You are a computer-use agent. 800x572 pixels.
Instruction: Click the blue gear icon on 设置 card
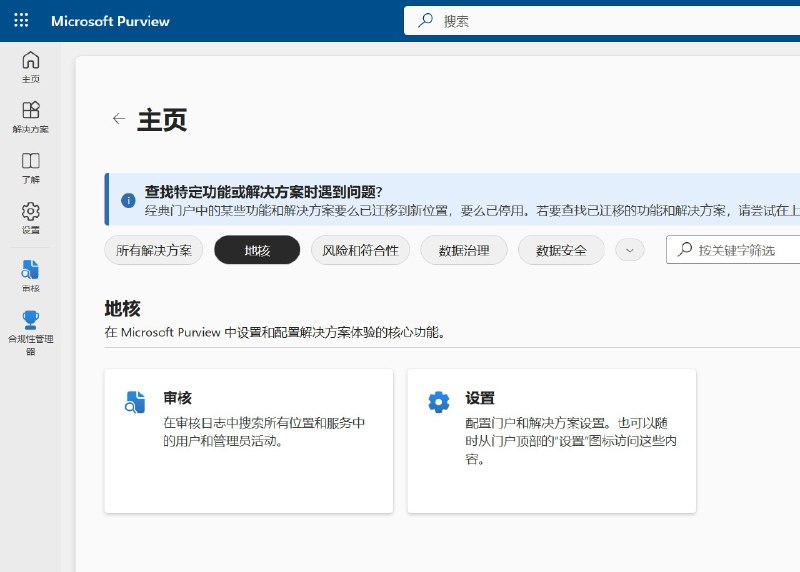tap(438, 402)
